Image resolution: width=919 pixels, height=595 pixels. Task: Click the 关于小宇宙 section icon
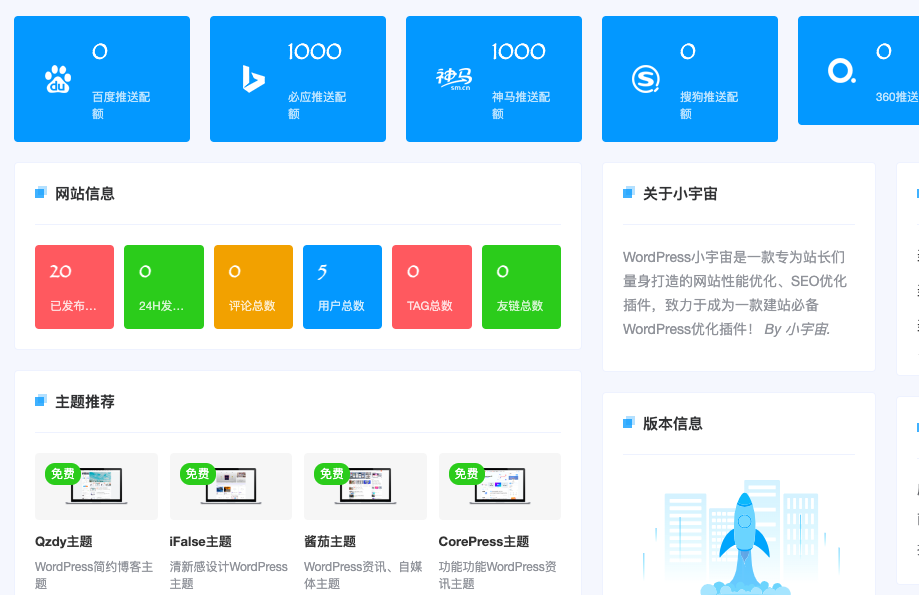pos(628,192)
